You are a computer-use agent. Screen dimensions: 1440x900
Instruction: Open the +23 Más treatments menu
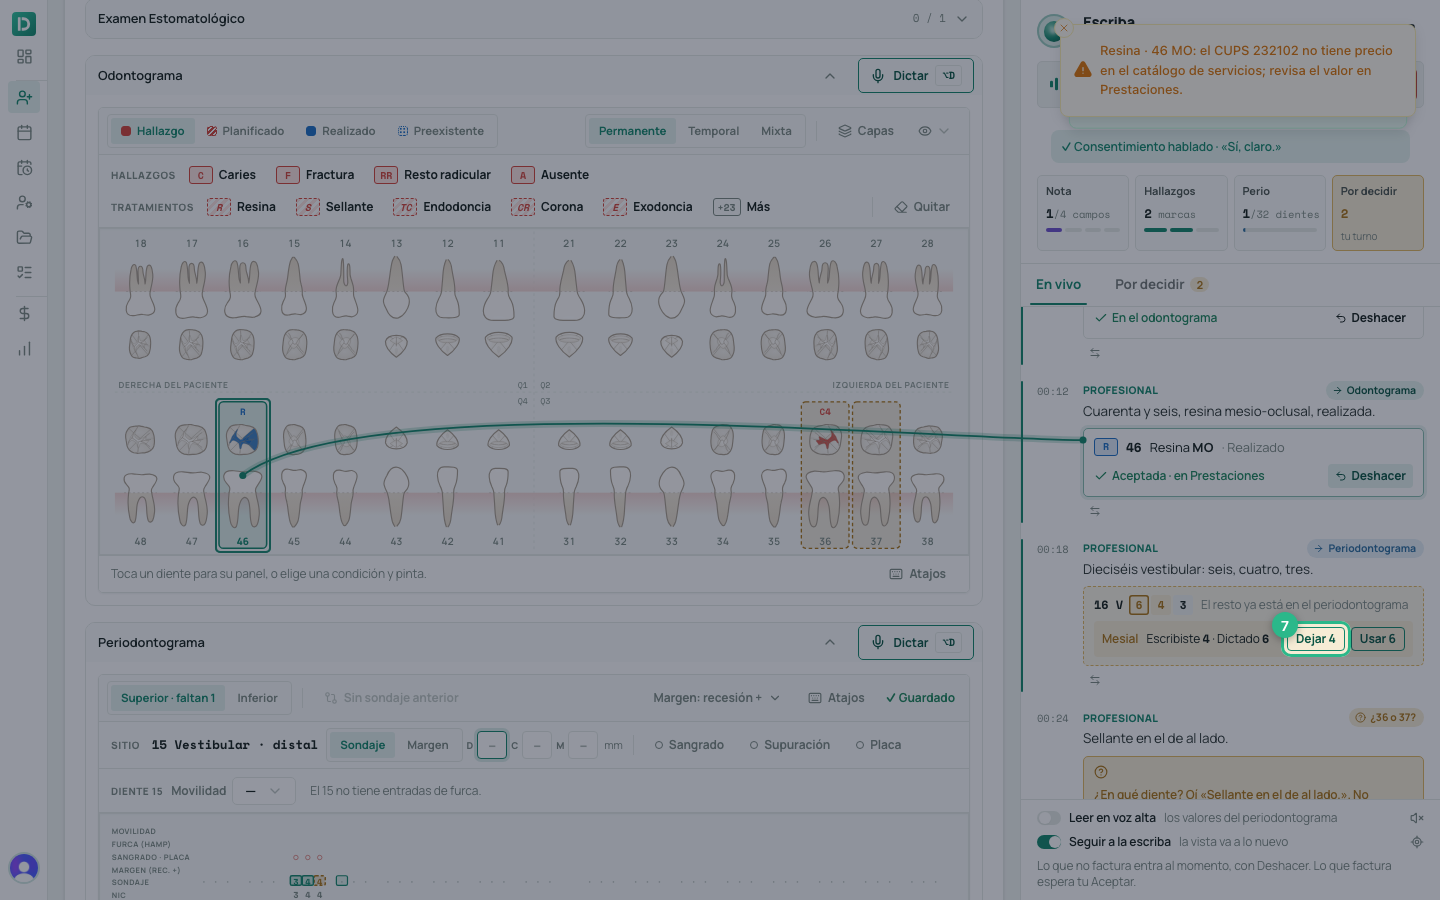tap(742, 207)
